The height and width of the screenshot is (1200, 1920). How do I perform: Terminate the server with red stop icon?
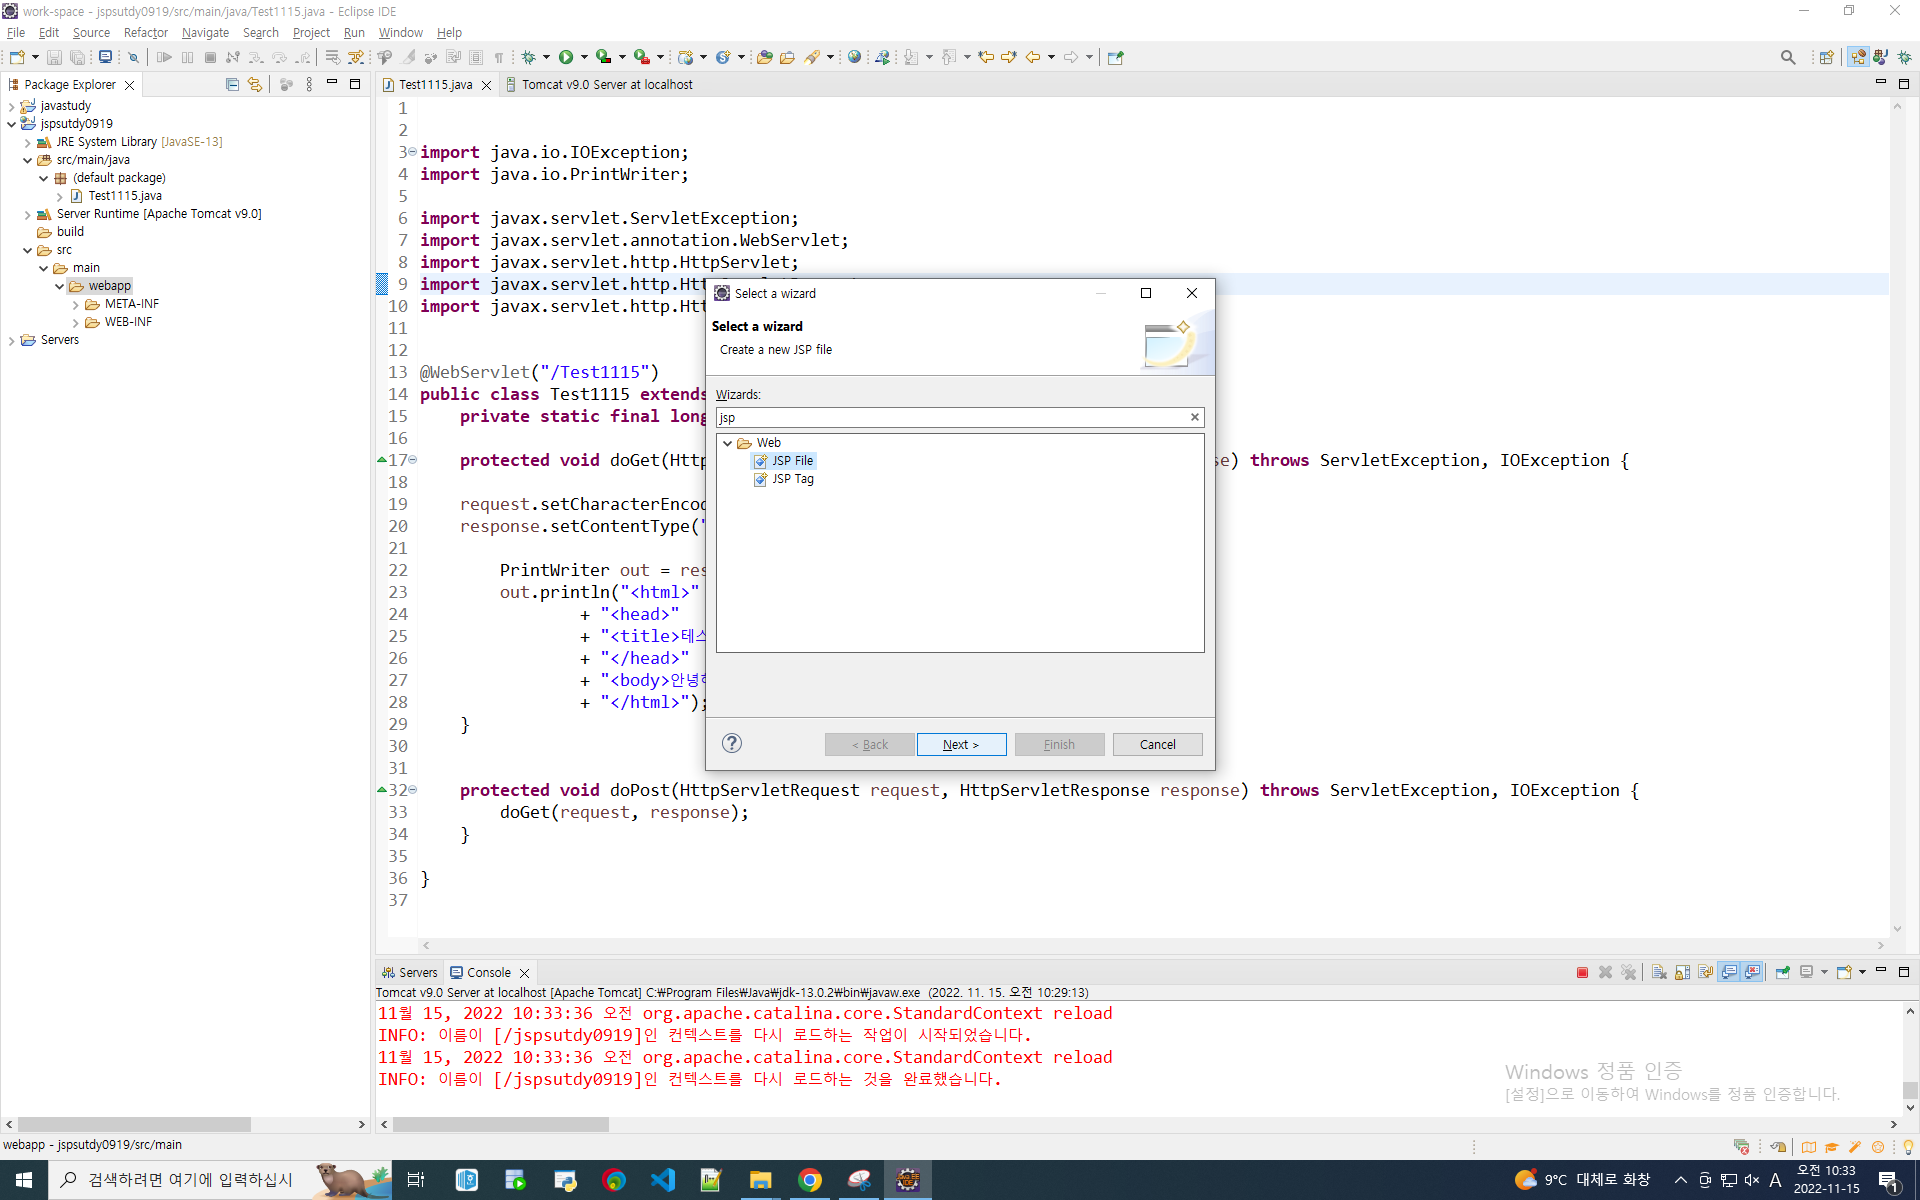(1582, 972)
